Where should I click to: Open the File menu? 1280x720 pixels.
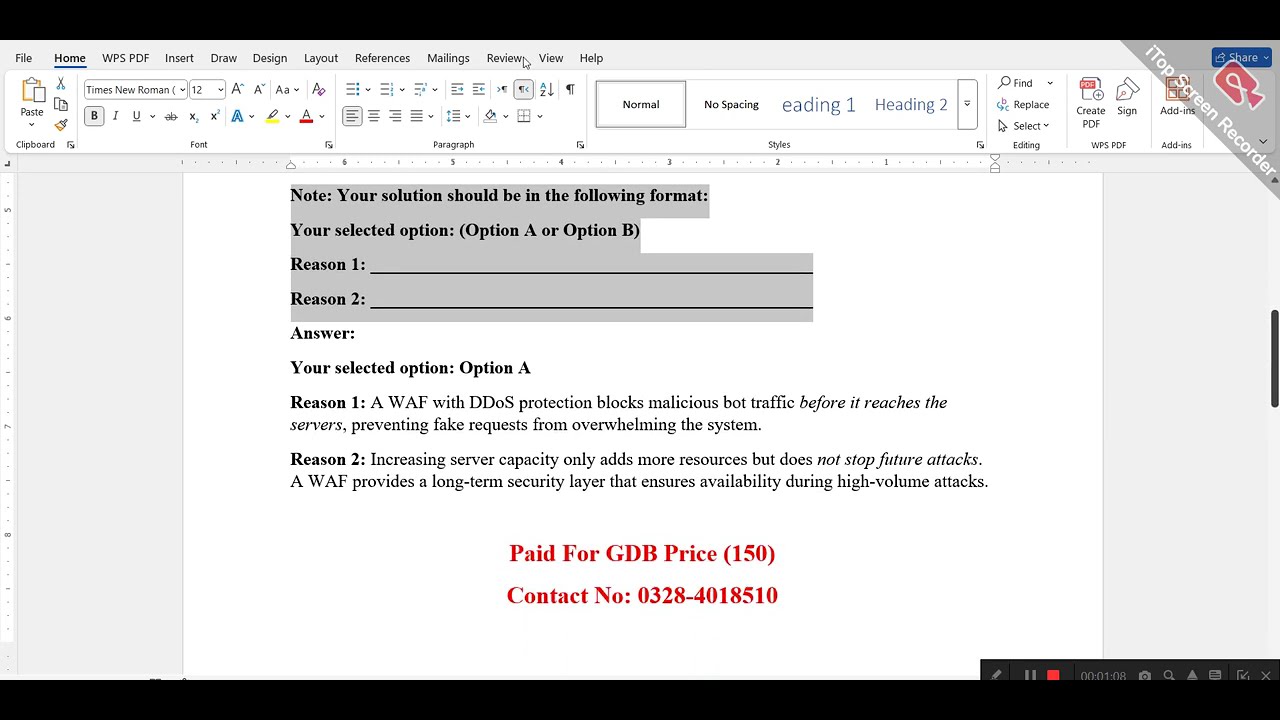click(x=23, y=58)
